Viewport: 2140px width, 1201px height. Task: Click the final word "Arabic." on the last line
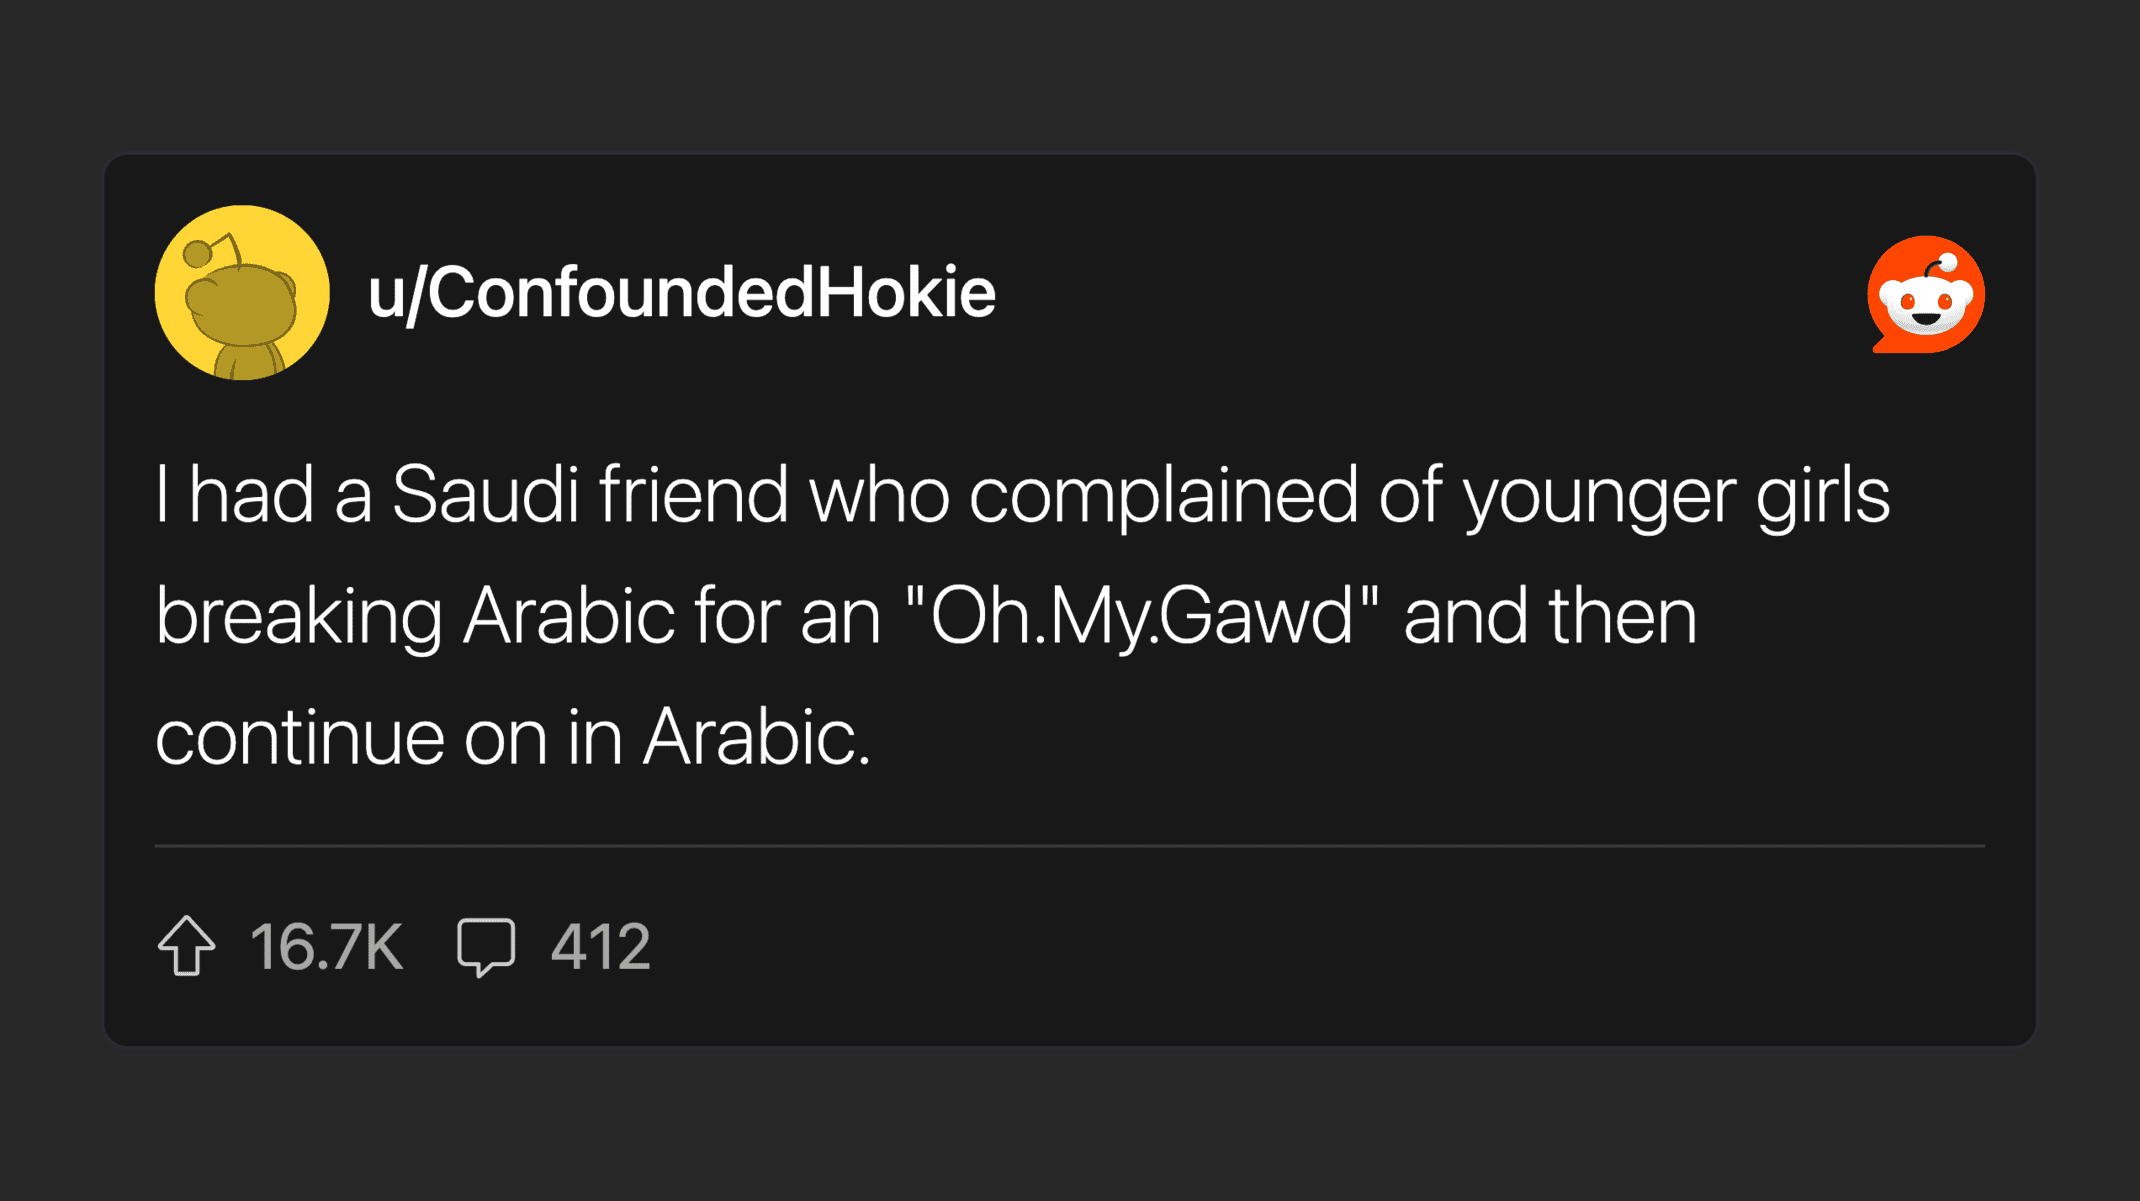point(756,737)
